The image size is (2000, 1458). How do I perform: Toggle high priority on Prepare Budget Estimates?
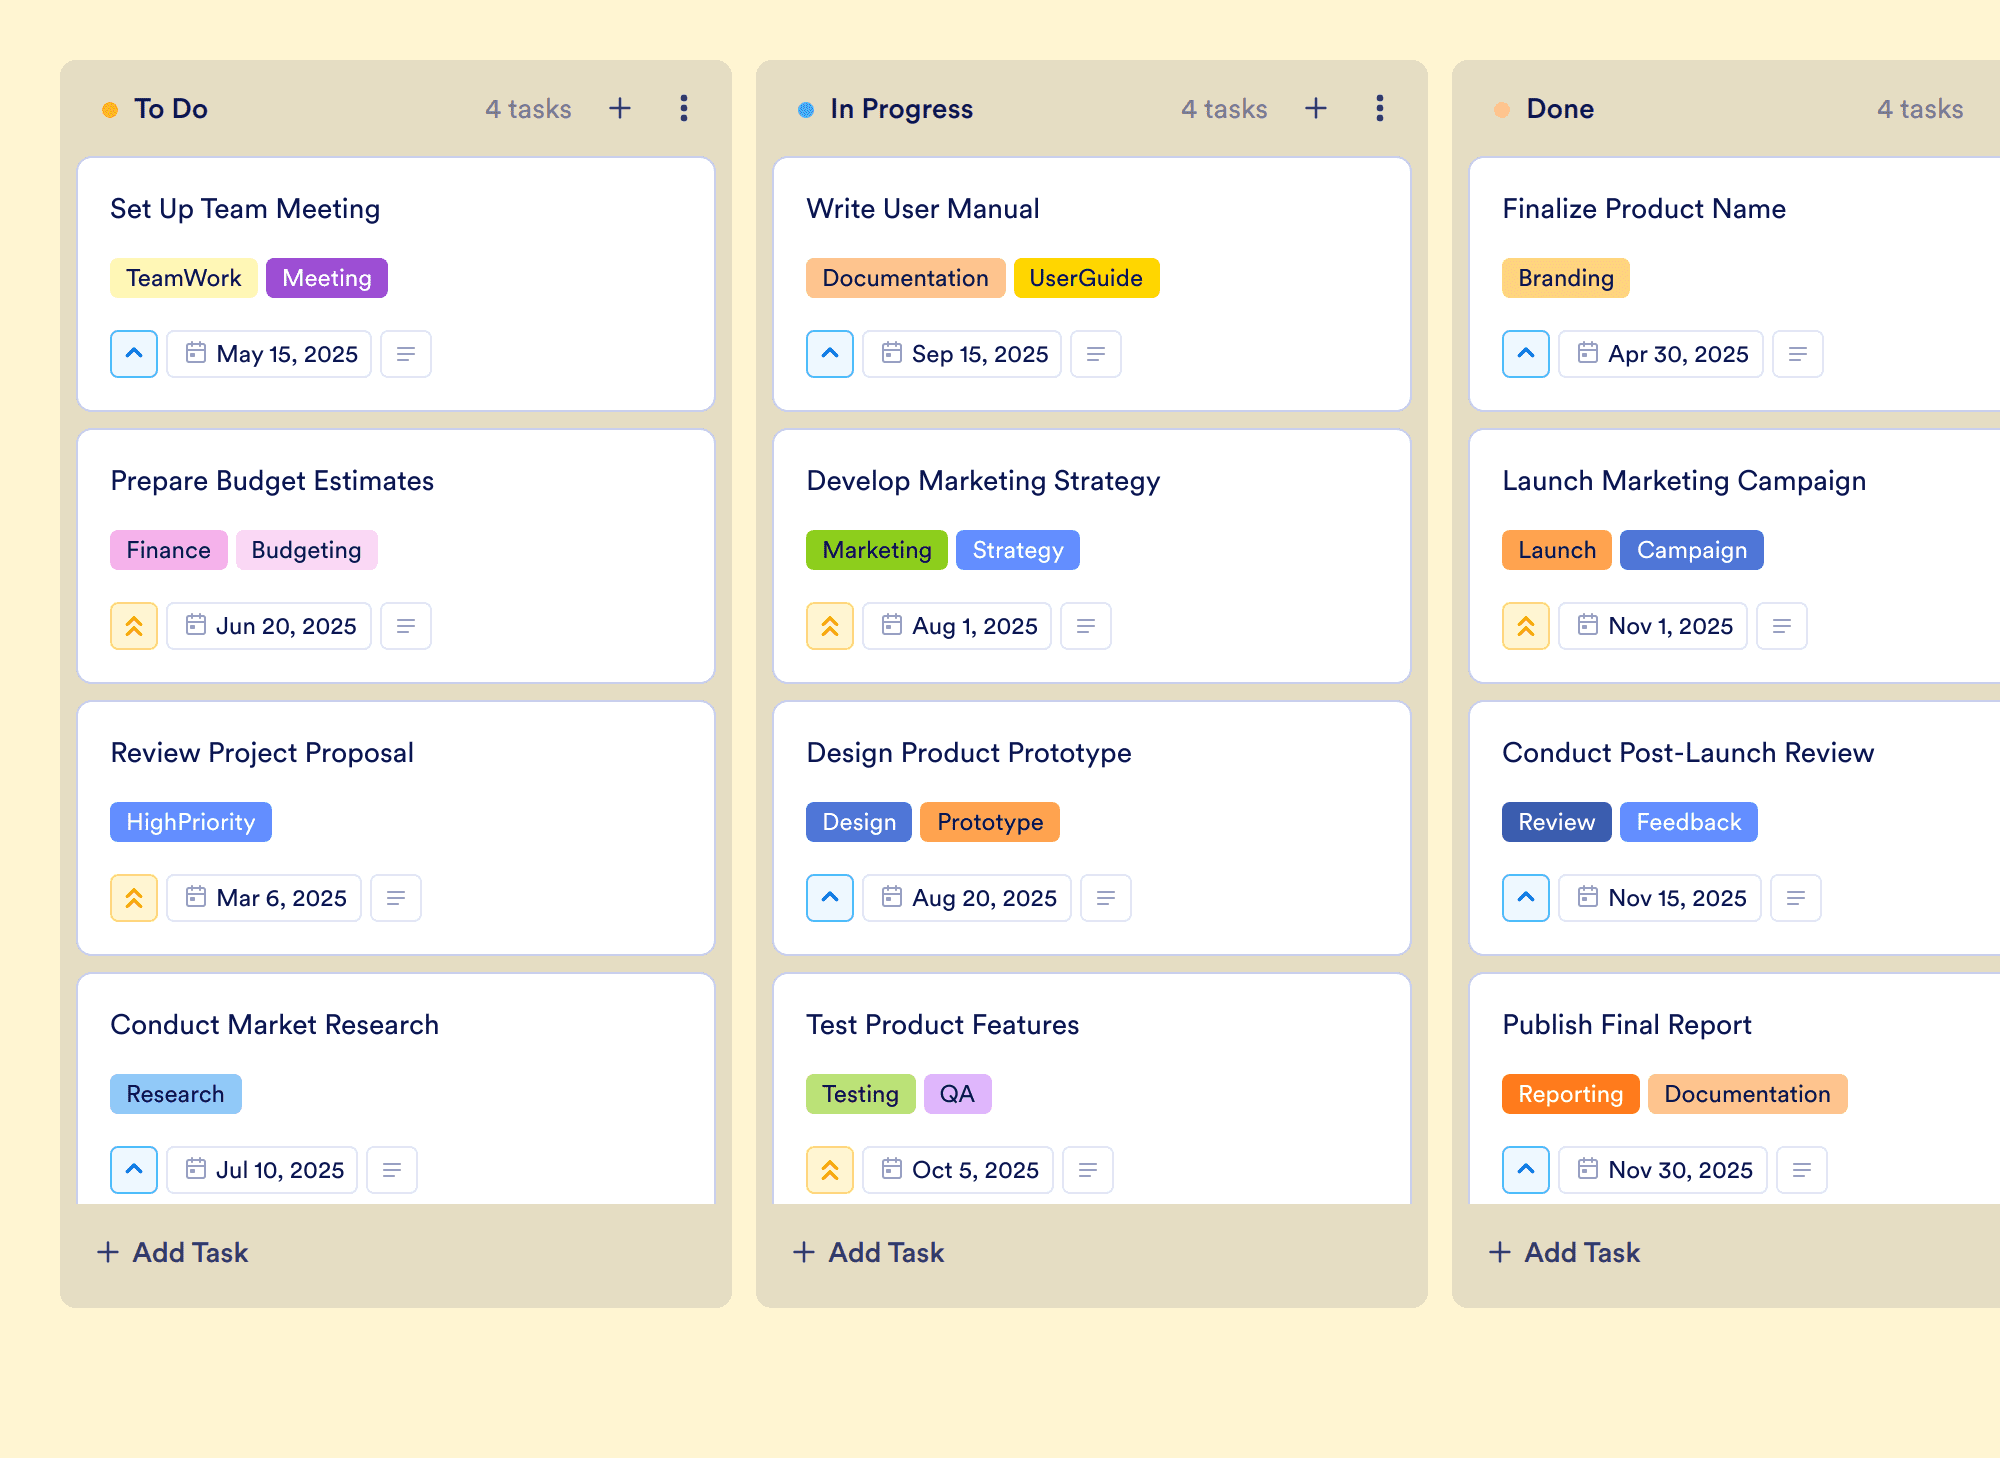click(x=134, y=626)
